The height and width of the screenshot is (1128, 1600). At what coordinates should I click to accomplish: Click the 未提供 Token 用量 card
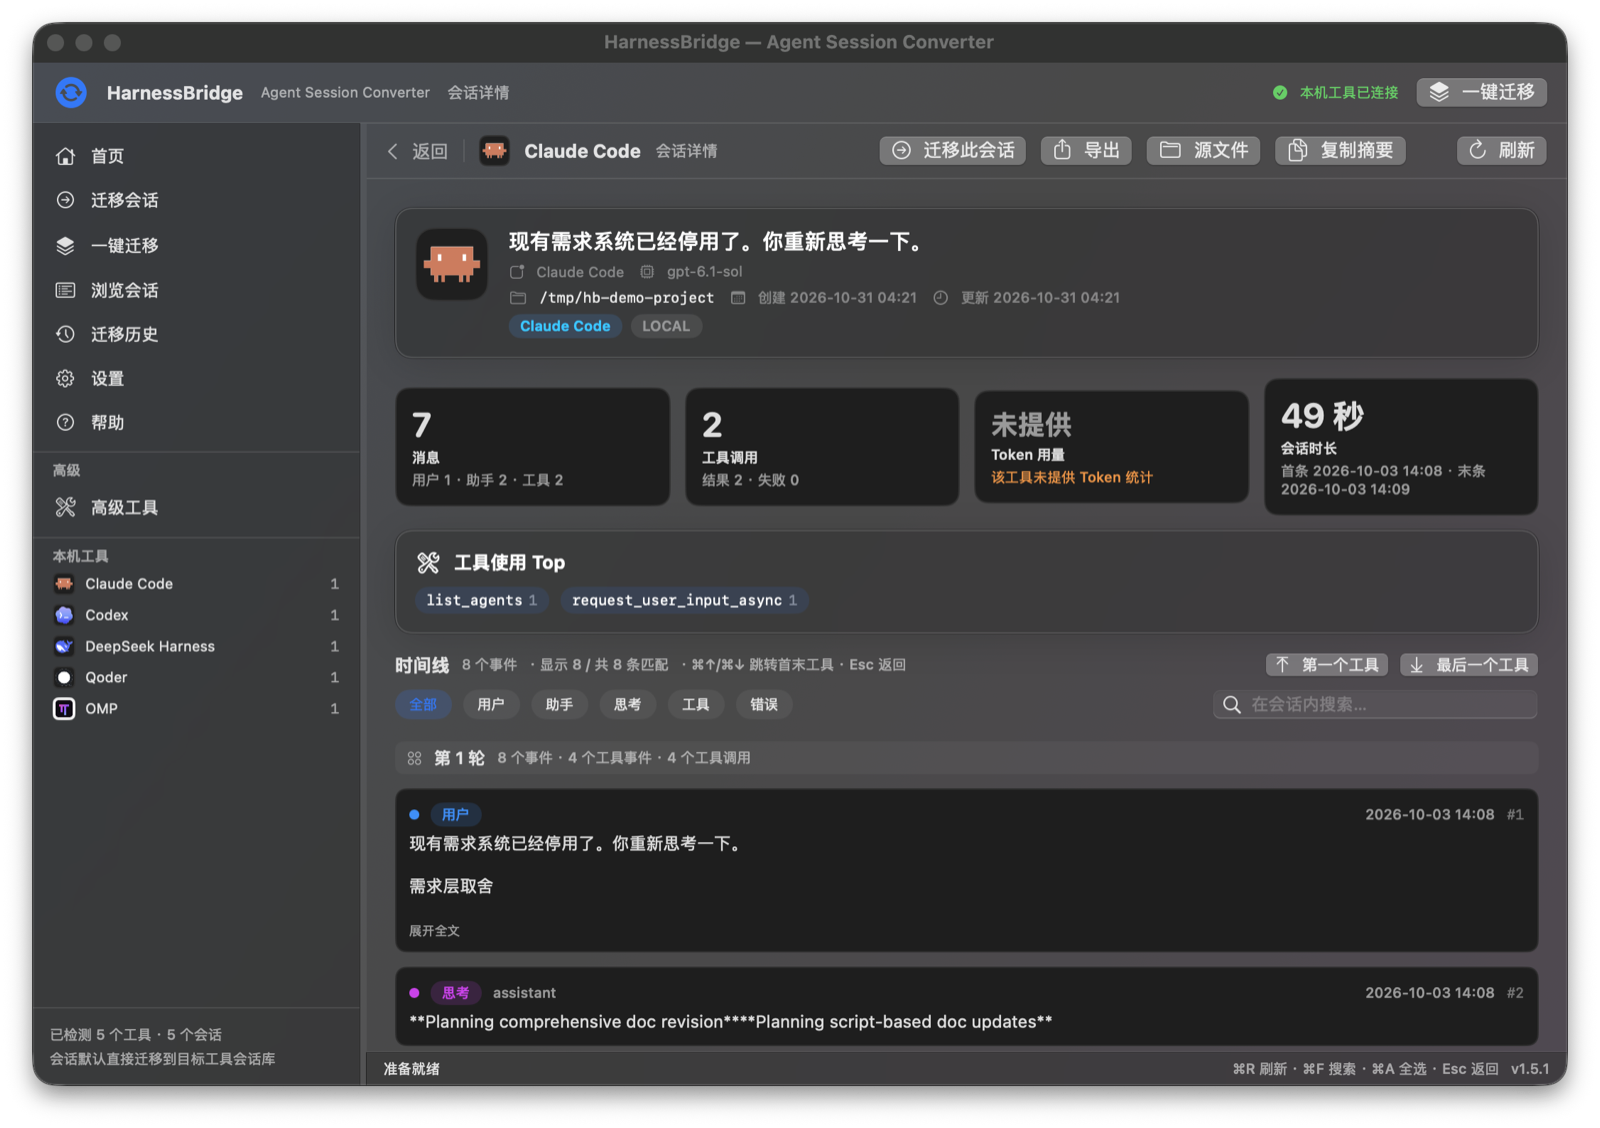click(1111, 447)
